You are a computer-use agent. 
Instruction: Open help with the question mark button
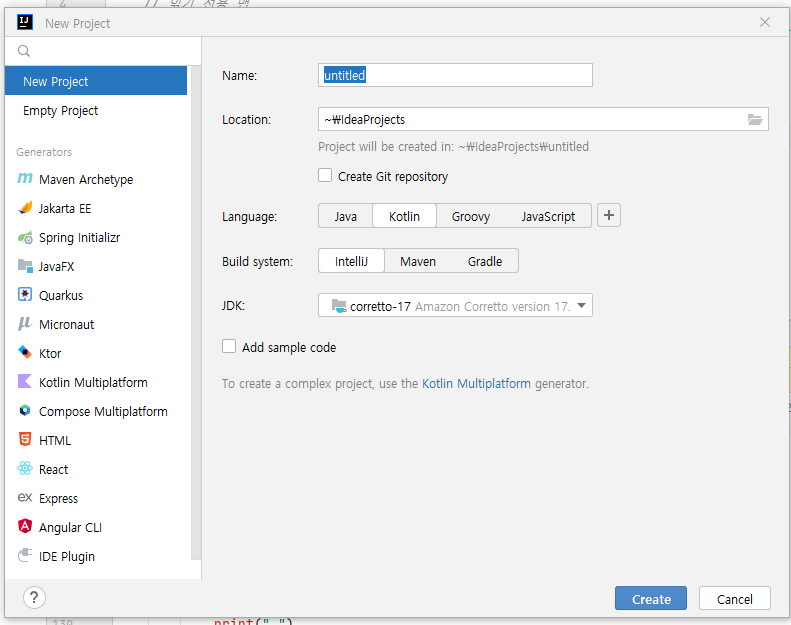click(34, 598)
